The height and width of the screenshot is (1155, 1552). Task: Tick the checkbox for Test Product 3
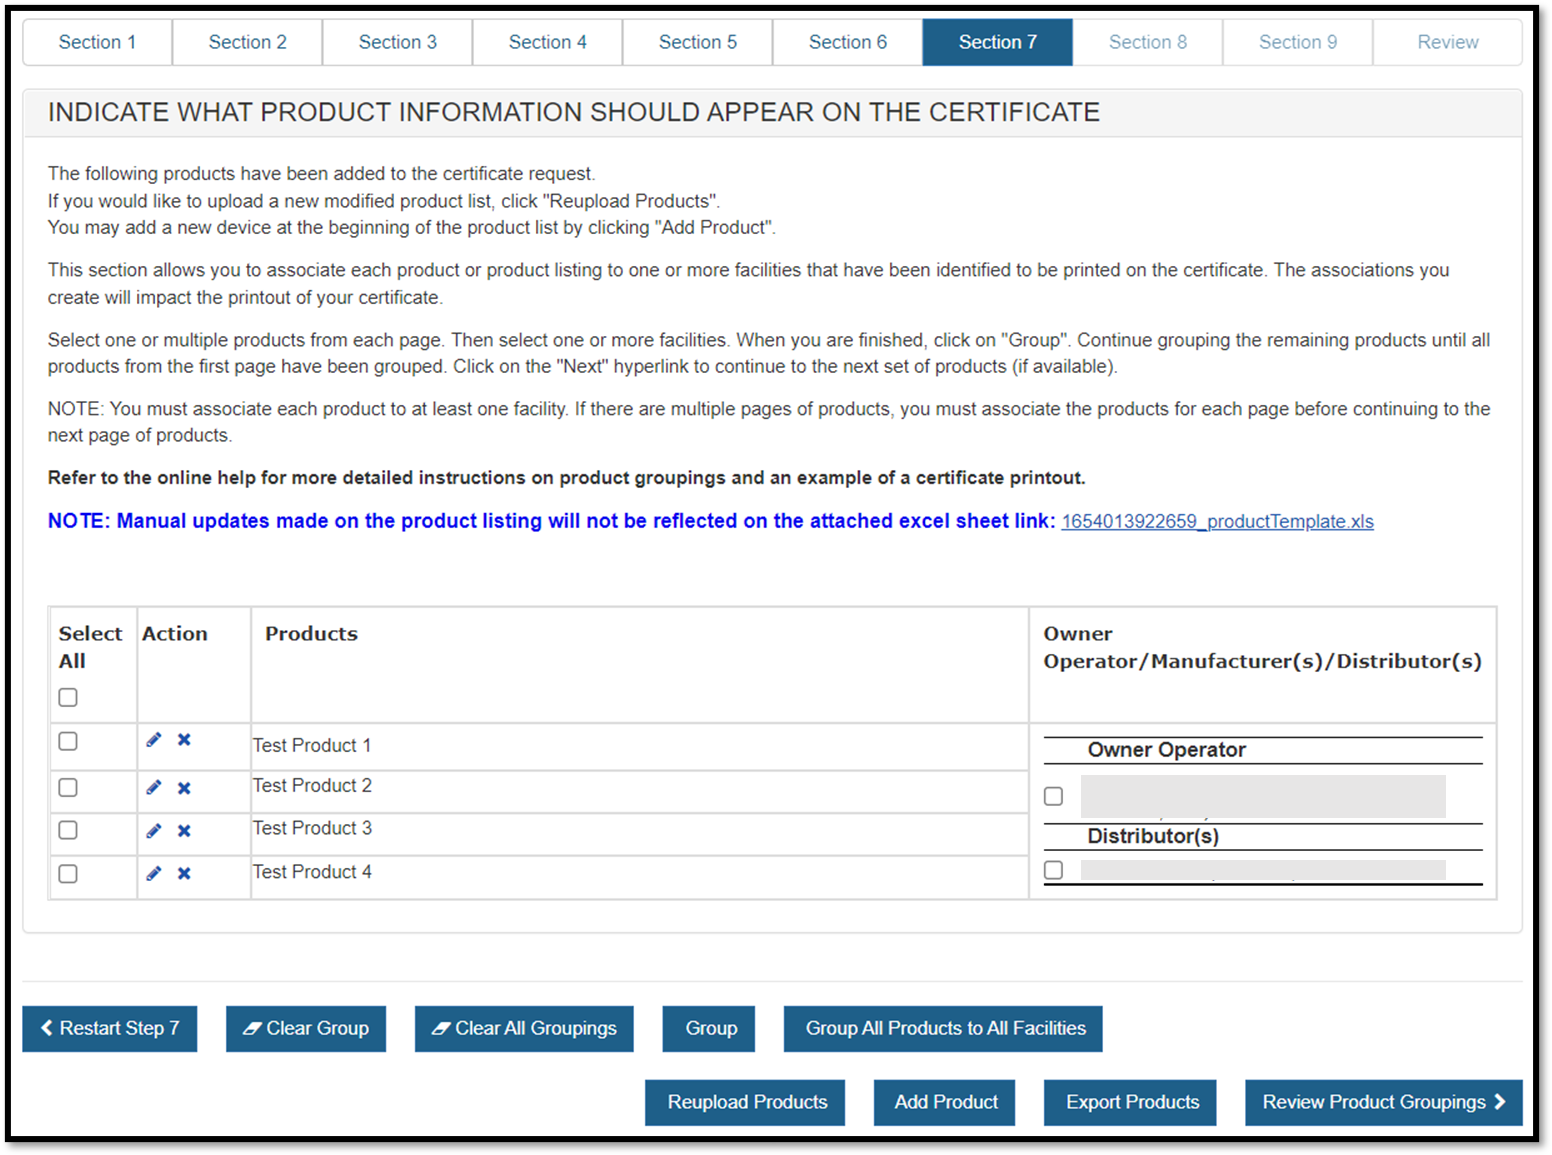(68, 830)
